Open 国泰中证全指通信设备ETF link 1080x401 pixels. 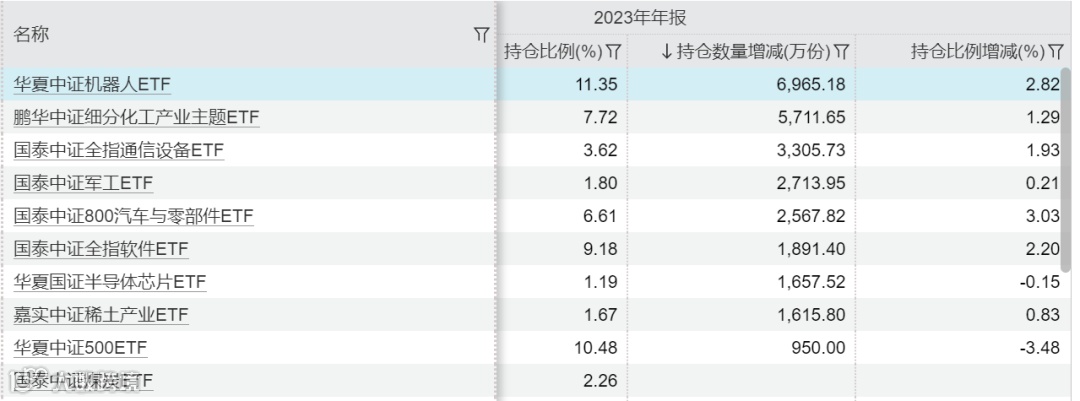[118, 151]
